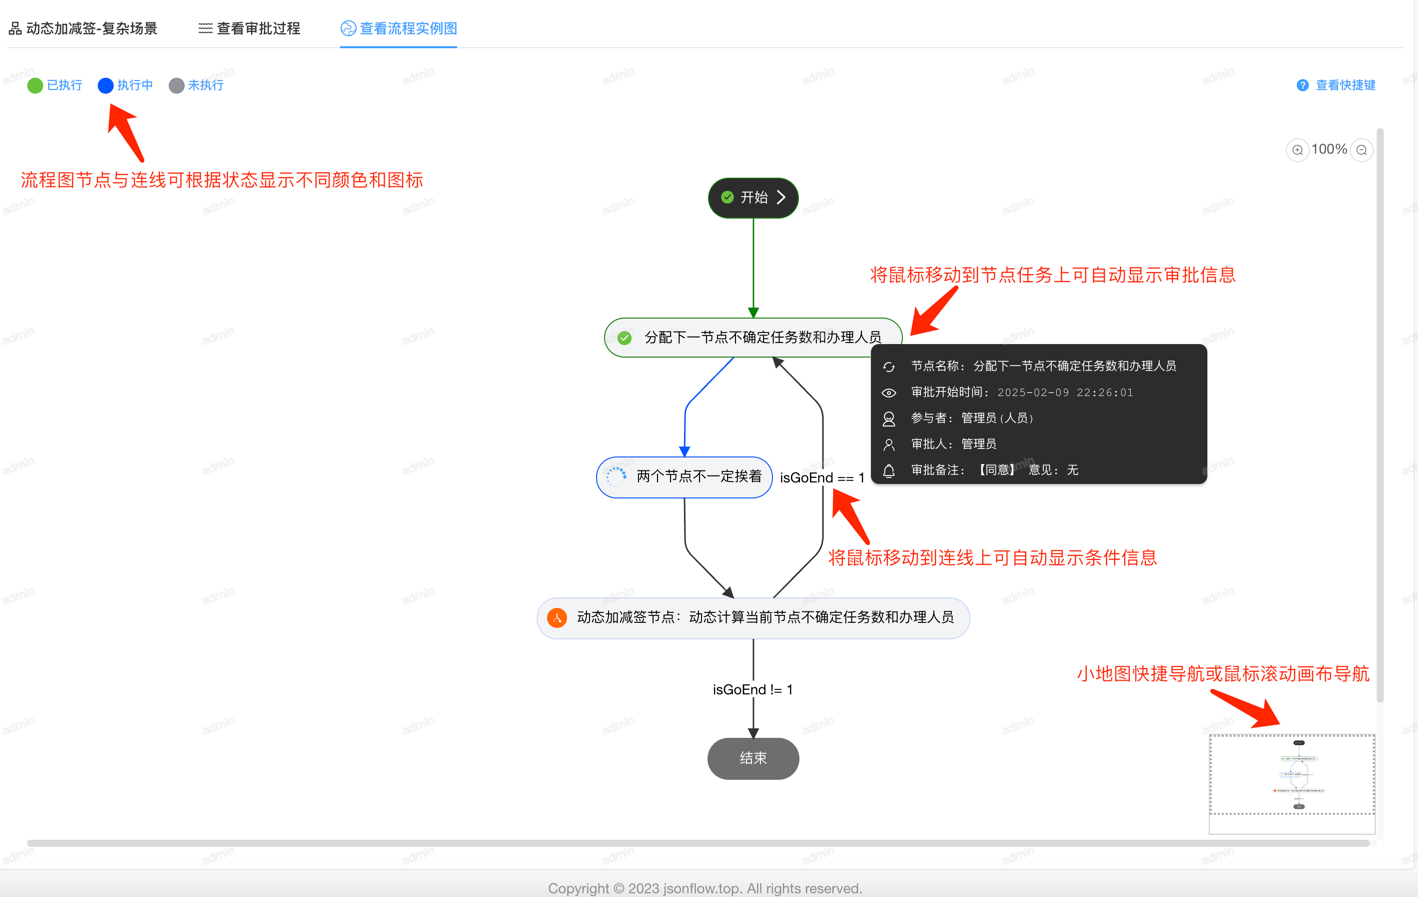Screen dimensions: 1418x897
Task: Click the eye icon next to 审批开始时间
Action: pyautogui.click(x=888, y=392)
